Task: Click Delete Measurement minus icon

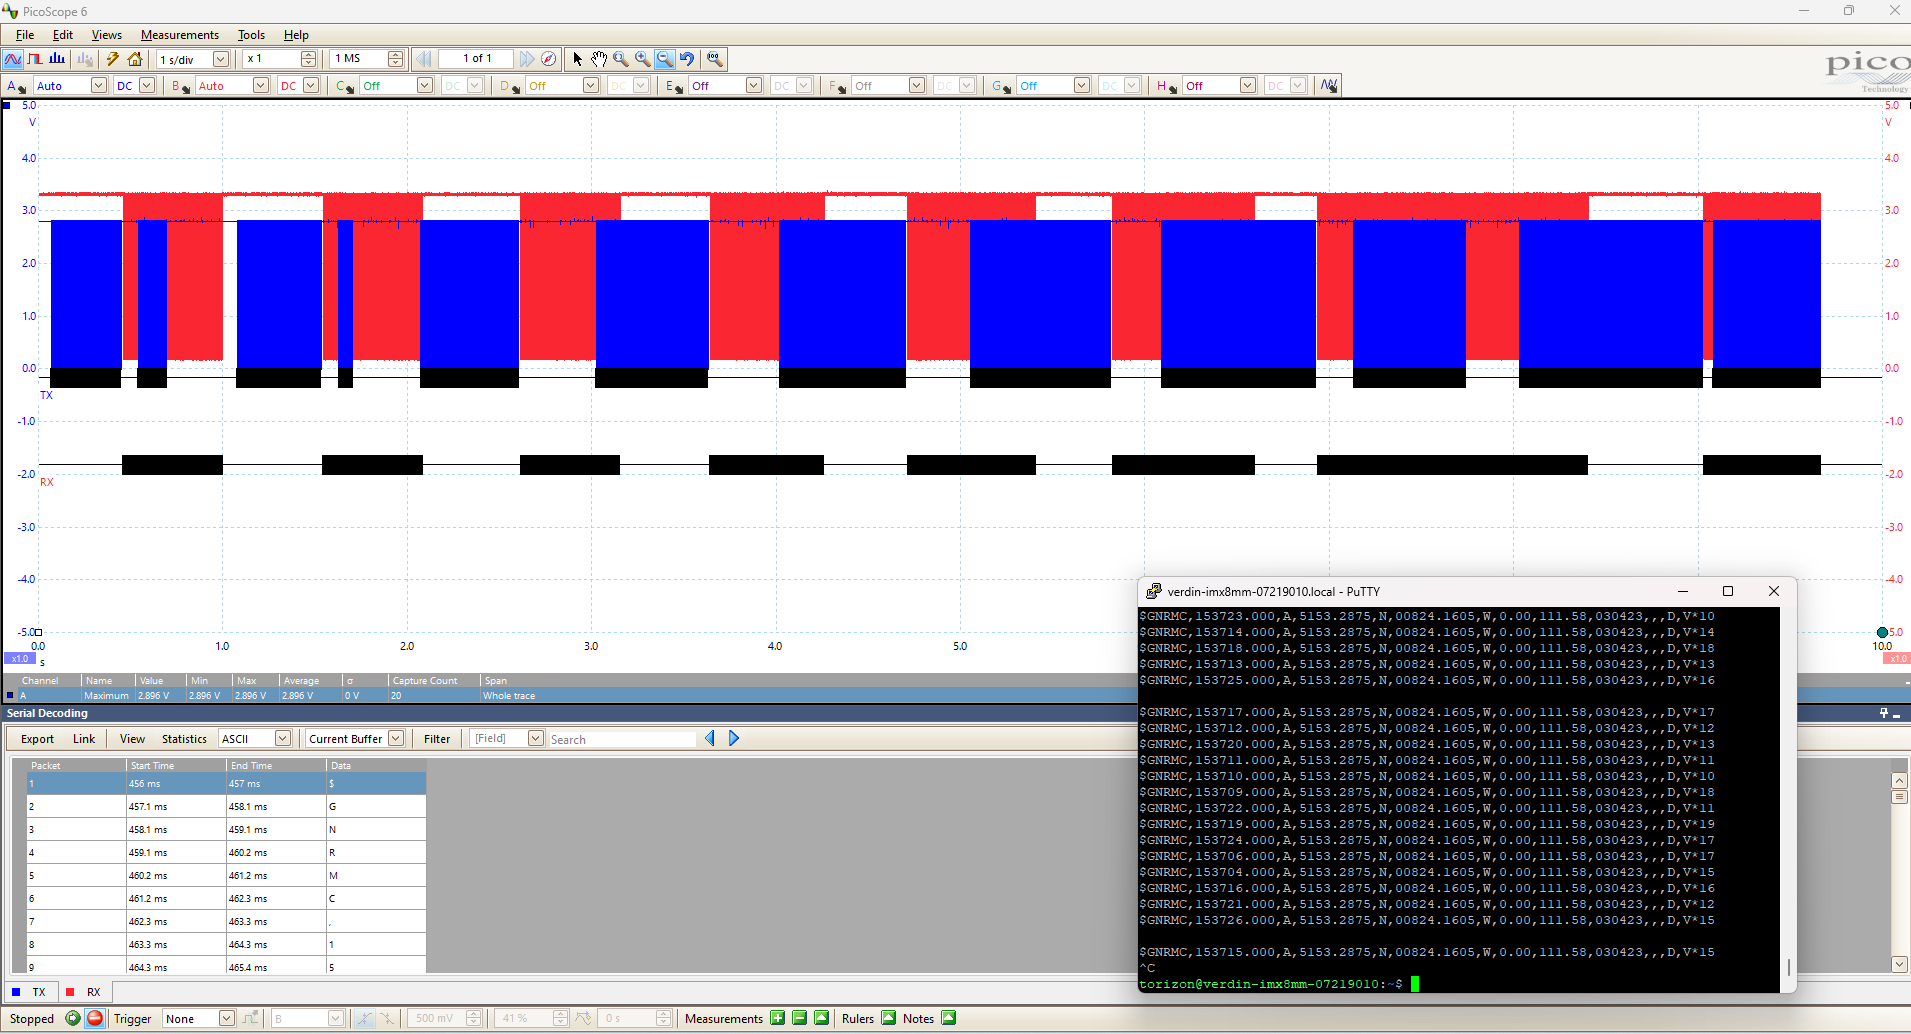Action: [799, 1018]
